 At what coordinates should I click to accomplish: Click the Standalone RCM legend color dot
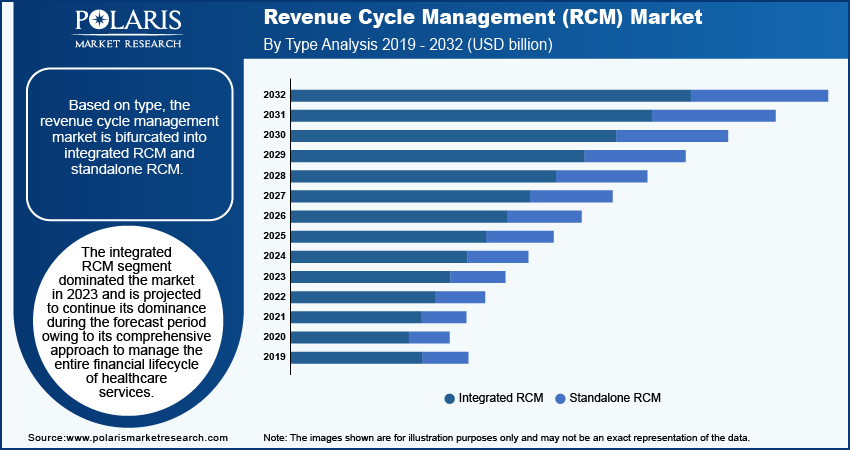pos(560,398)
